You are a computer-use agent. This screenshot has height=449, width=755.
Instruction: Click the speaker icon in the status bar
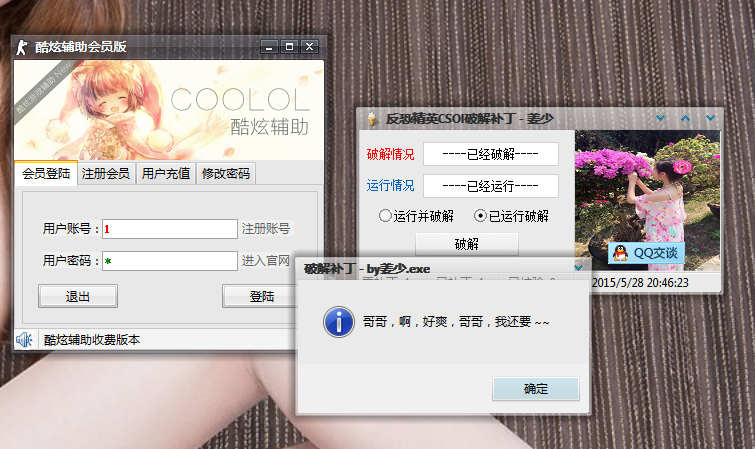pos(25,340)
